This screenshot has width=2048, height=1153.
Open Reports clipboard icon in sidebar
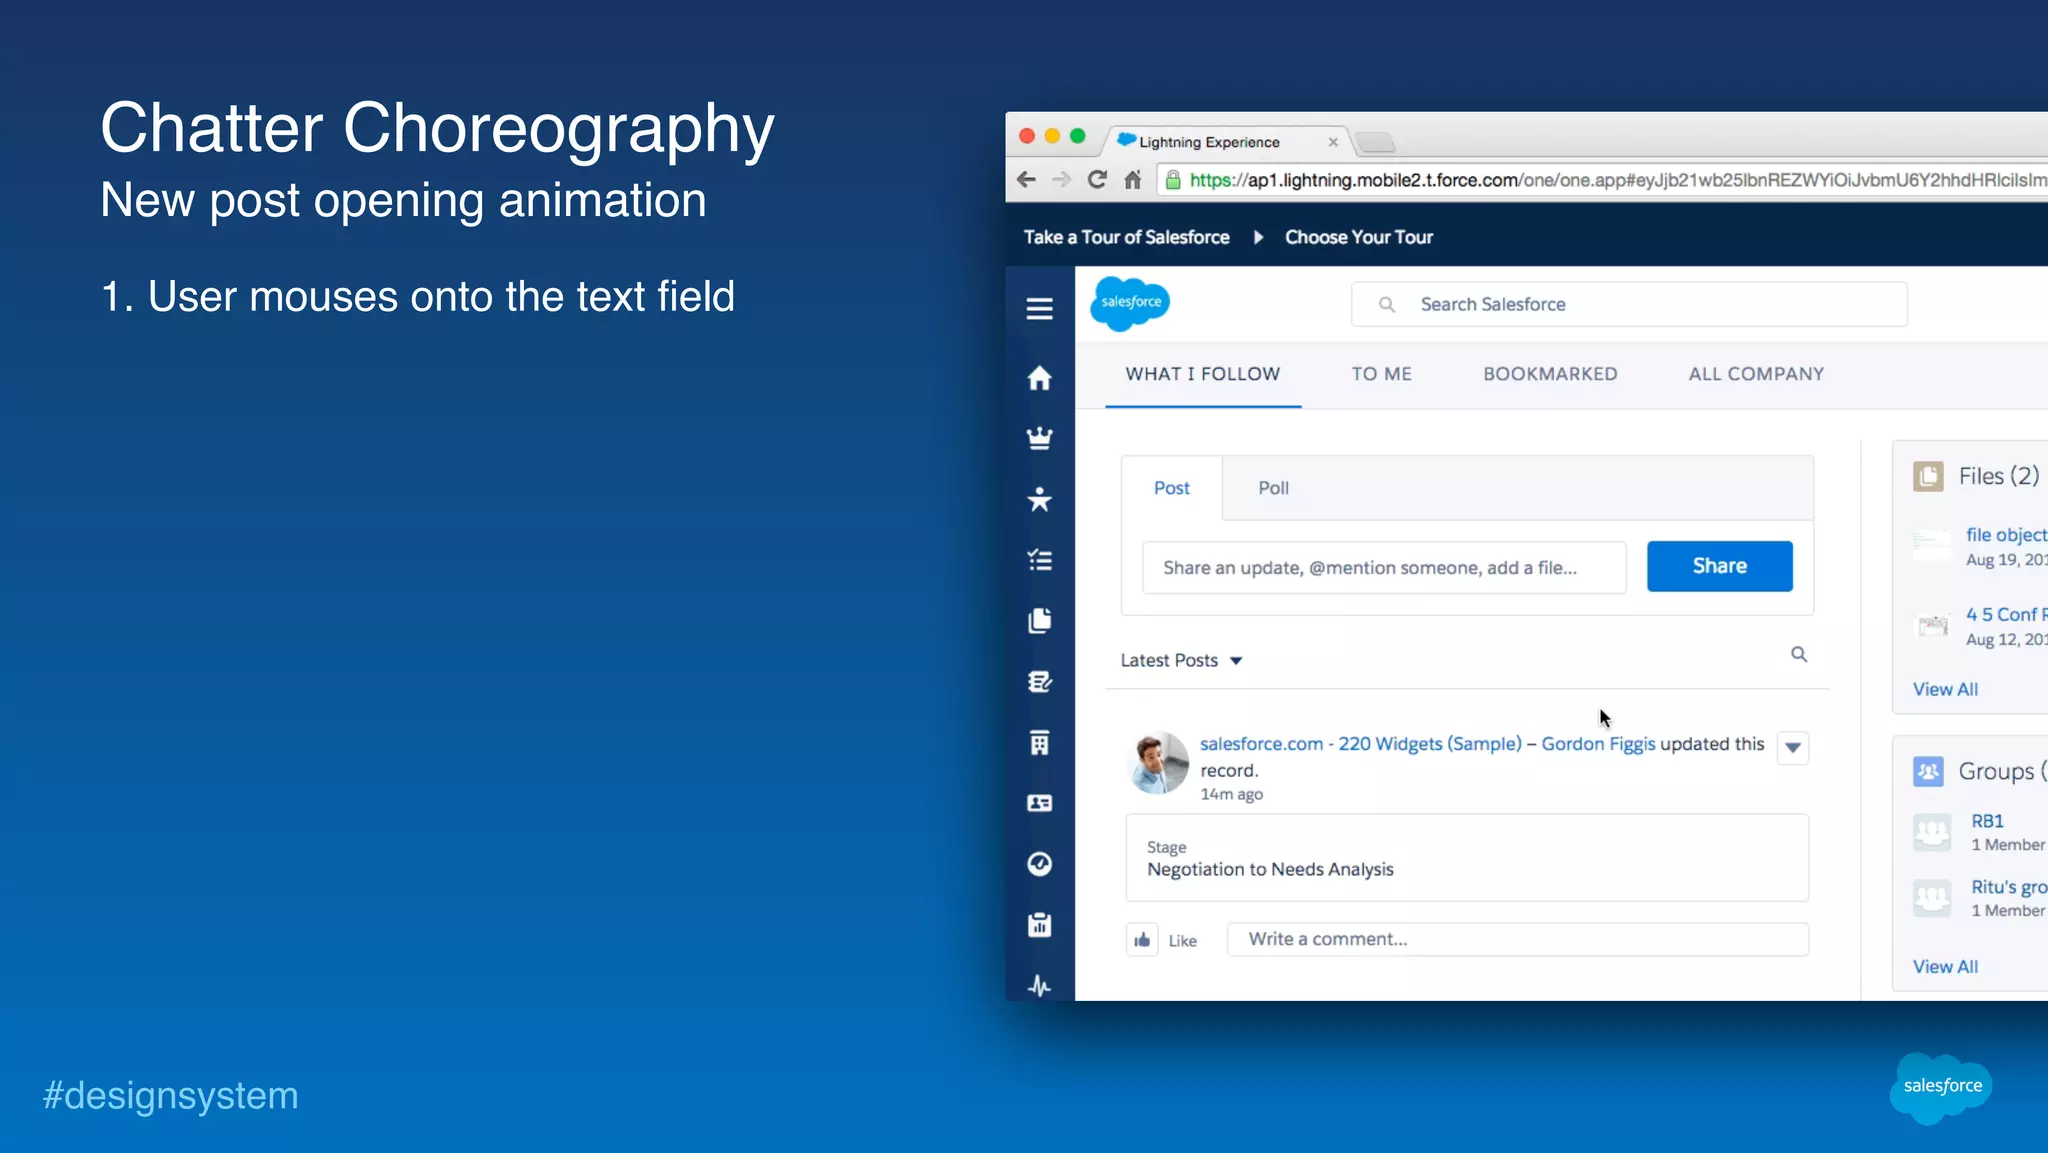pyautogui.click(x=1039, y=925)
